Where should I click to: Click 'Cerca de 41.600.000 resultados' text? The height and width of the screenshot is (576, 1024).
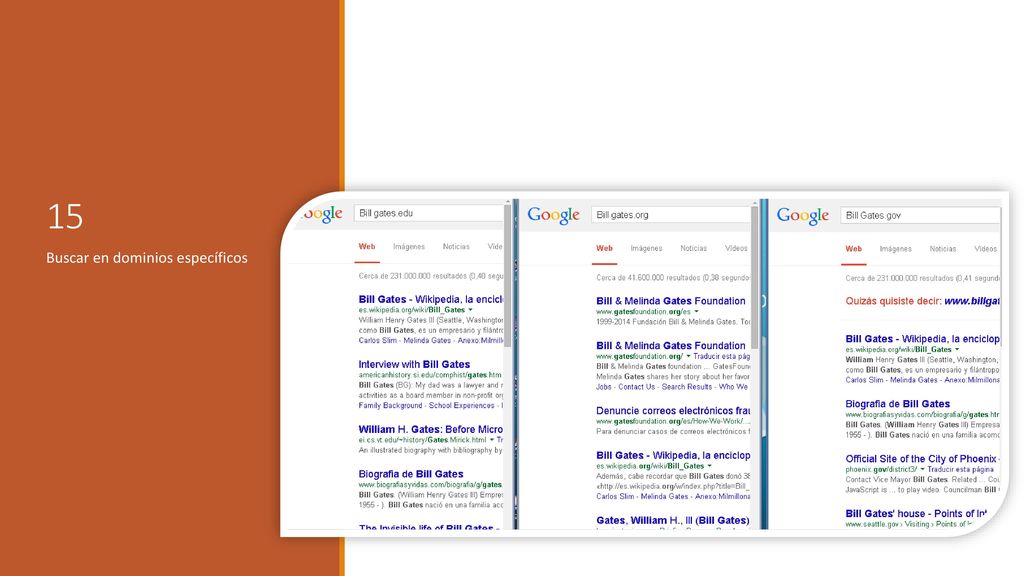tap(648, 278)
